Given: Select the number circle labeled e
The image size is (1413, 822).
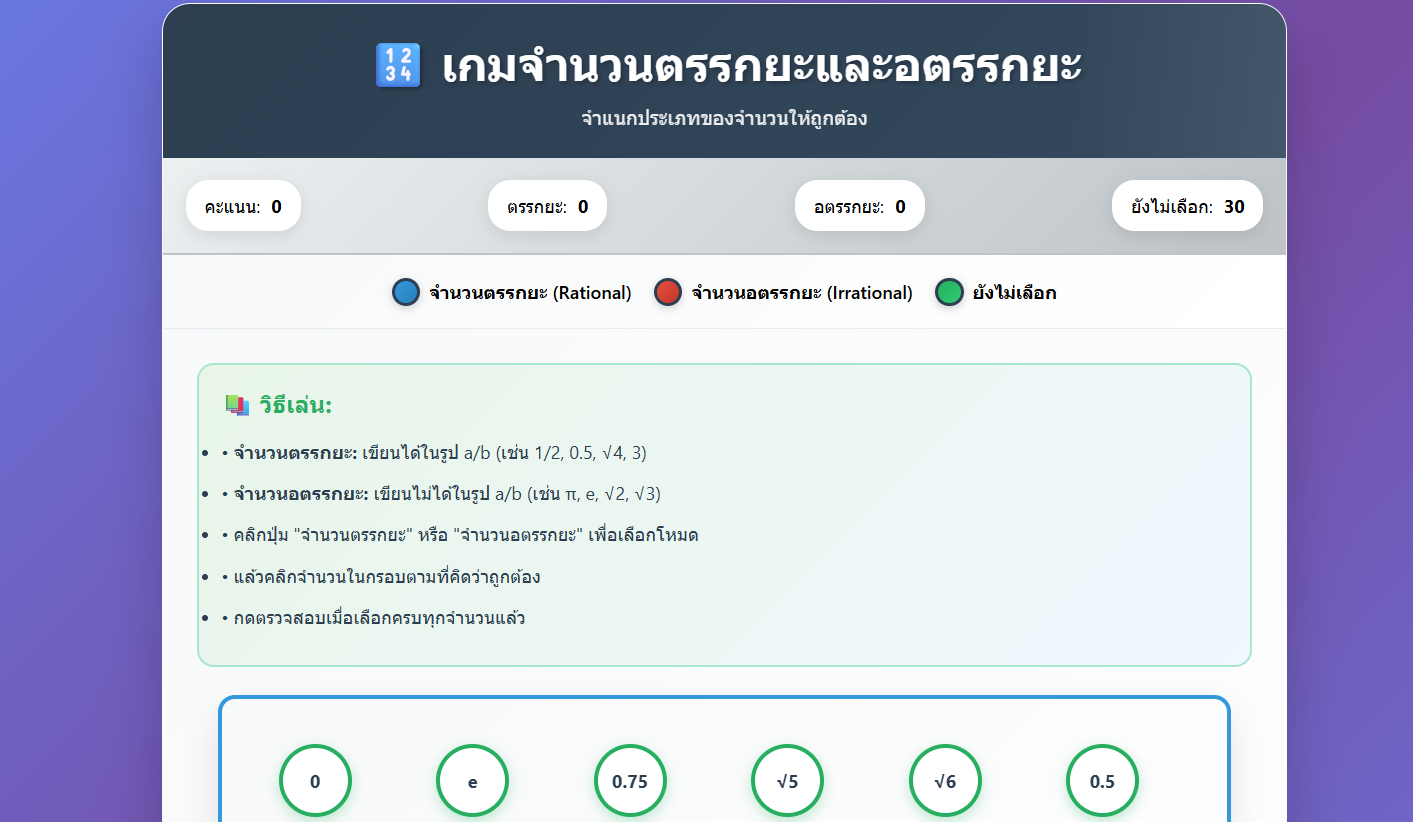Looking at the screenshot, I should [x=473, y=781].
